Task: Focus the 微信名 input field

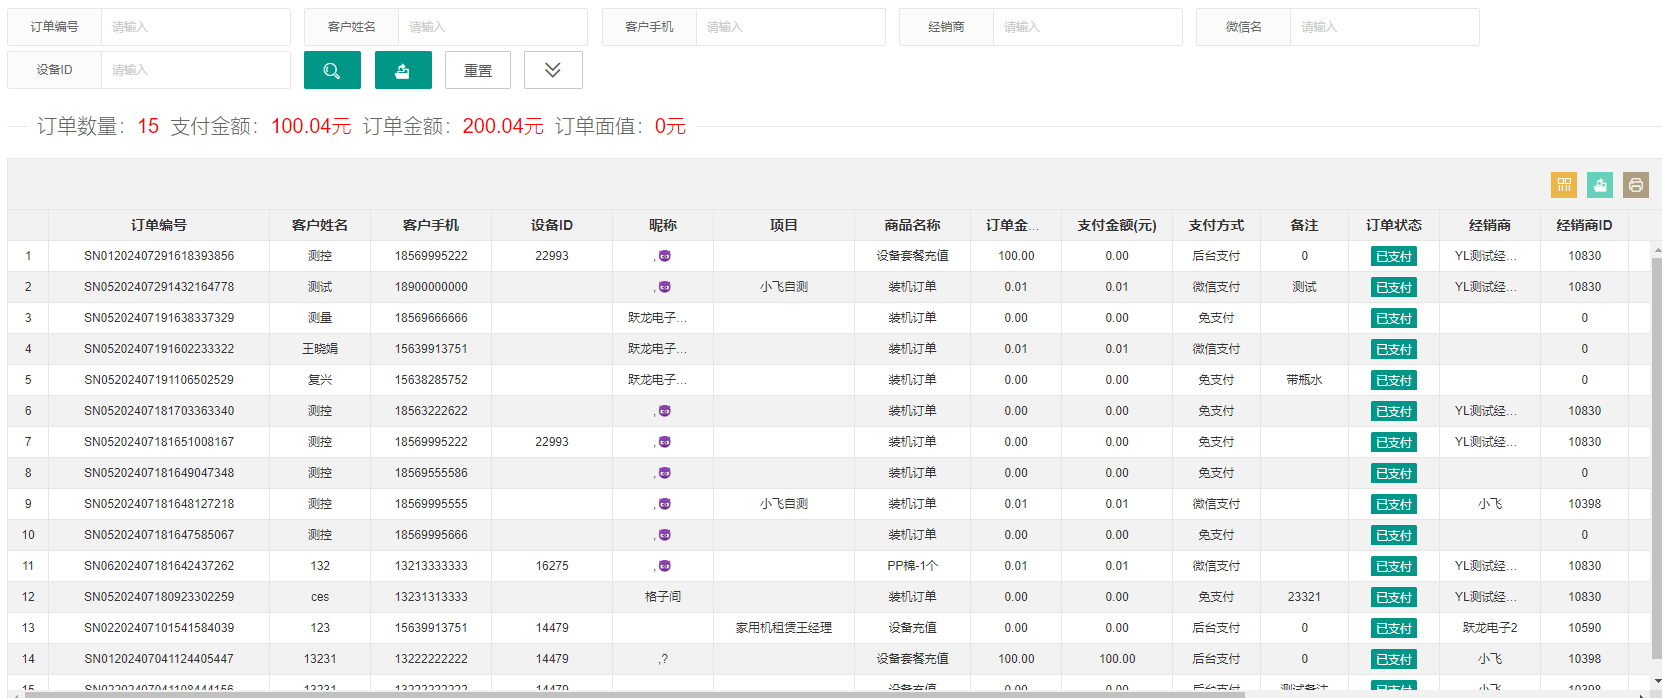Action: pos(1385,27)
